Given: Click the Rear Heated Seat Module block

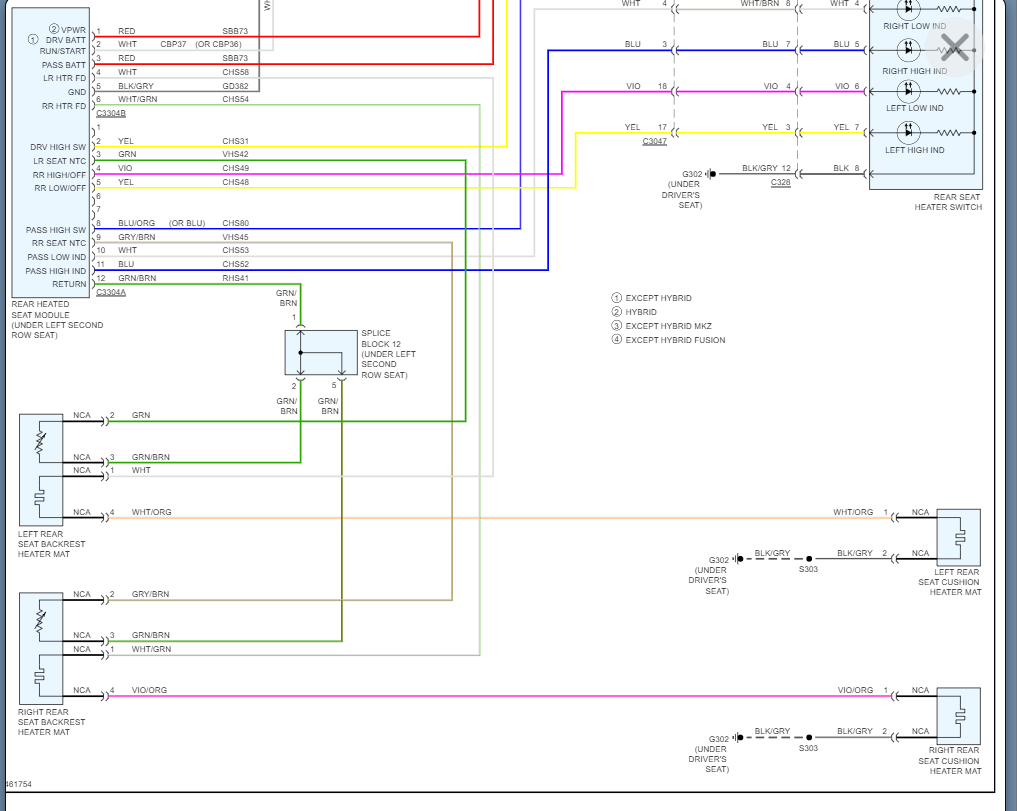Looking at the screenshot, I should pyautogui.click(x=51, y=152).
